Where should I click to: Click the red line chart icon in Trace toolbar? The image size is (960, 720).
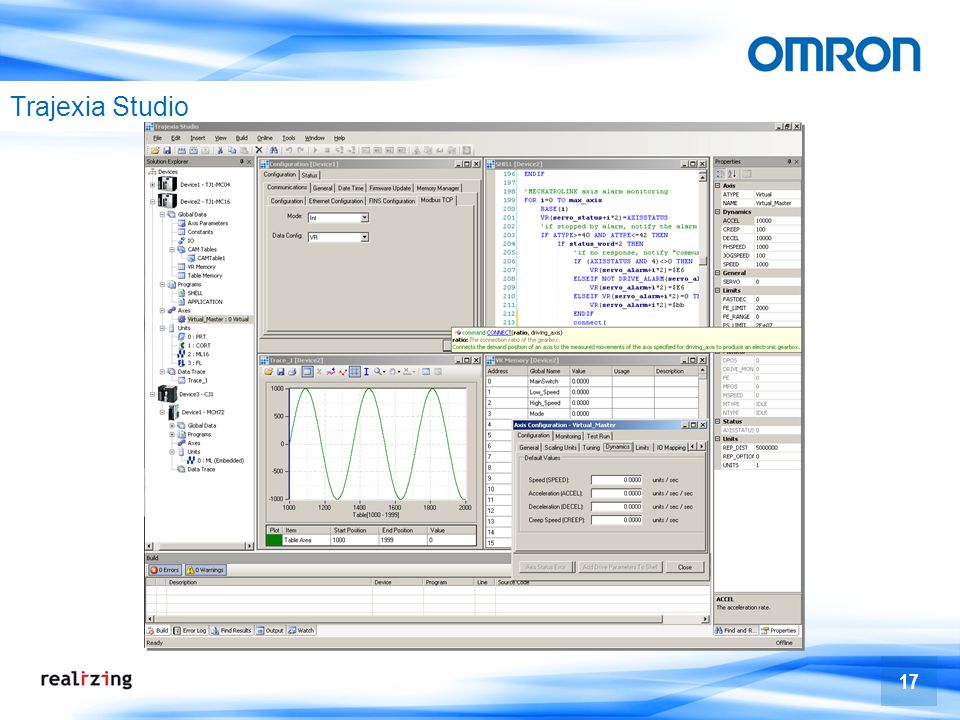tap(342, 372)
